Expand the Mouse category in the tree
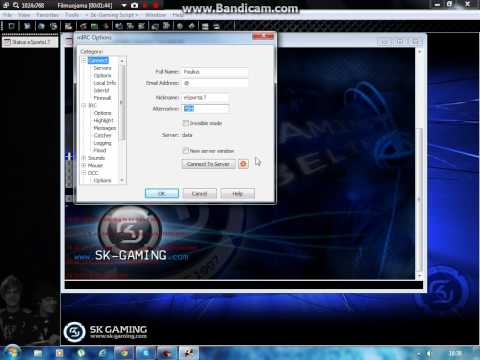 [84, 165]
